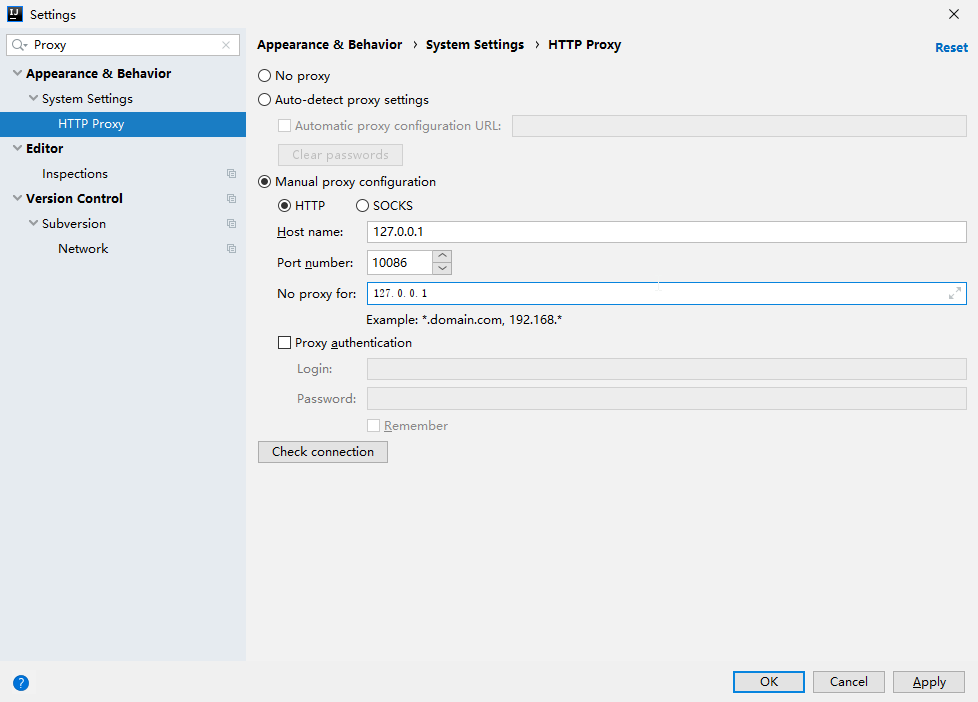
Task: Click the HTTP Proxy breadcrumb heading
Action: 584,45
